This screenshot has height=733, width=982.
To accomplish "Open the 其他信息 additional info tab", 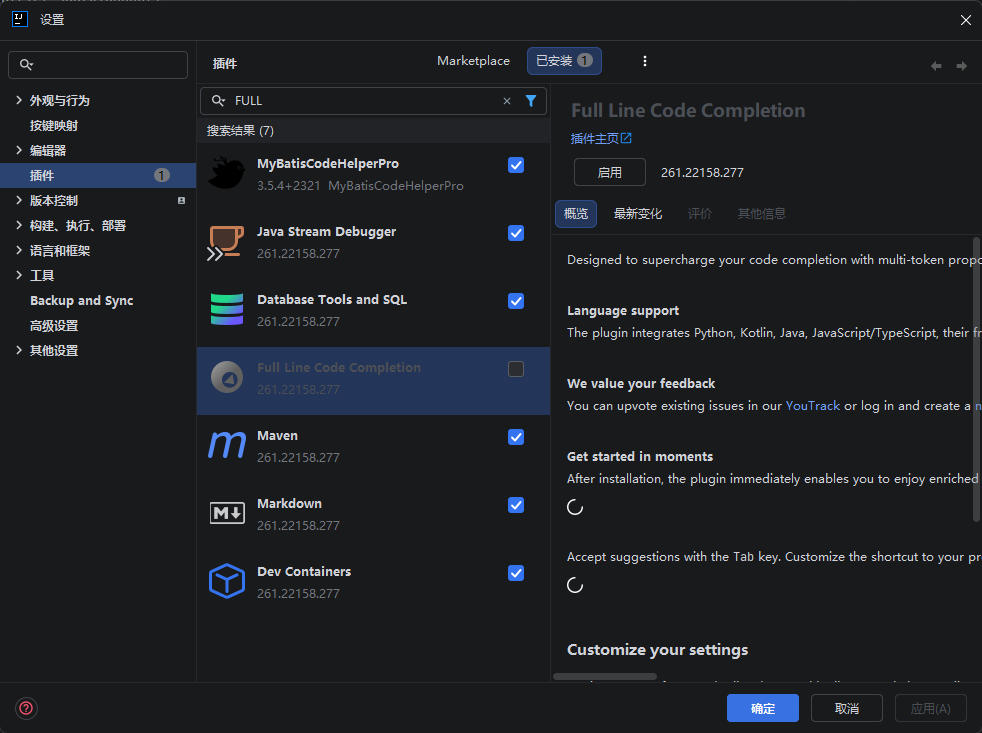I will point(762,214).
